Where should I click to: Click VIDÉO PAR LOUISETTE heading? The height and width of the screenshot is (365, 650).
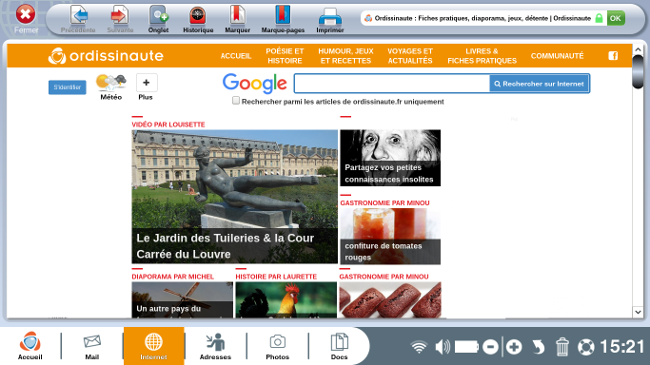point(168,124)
